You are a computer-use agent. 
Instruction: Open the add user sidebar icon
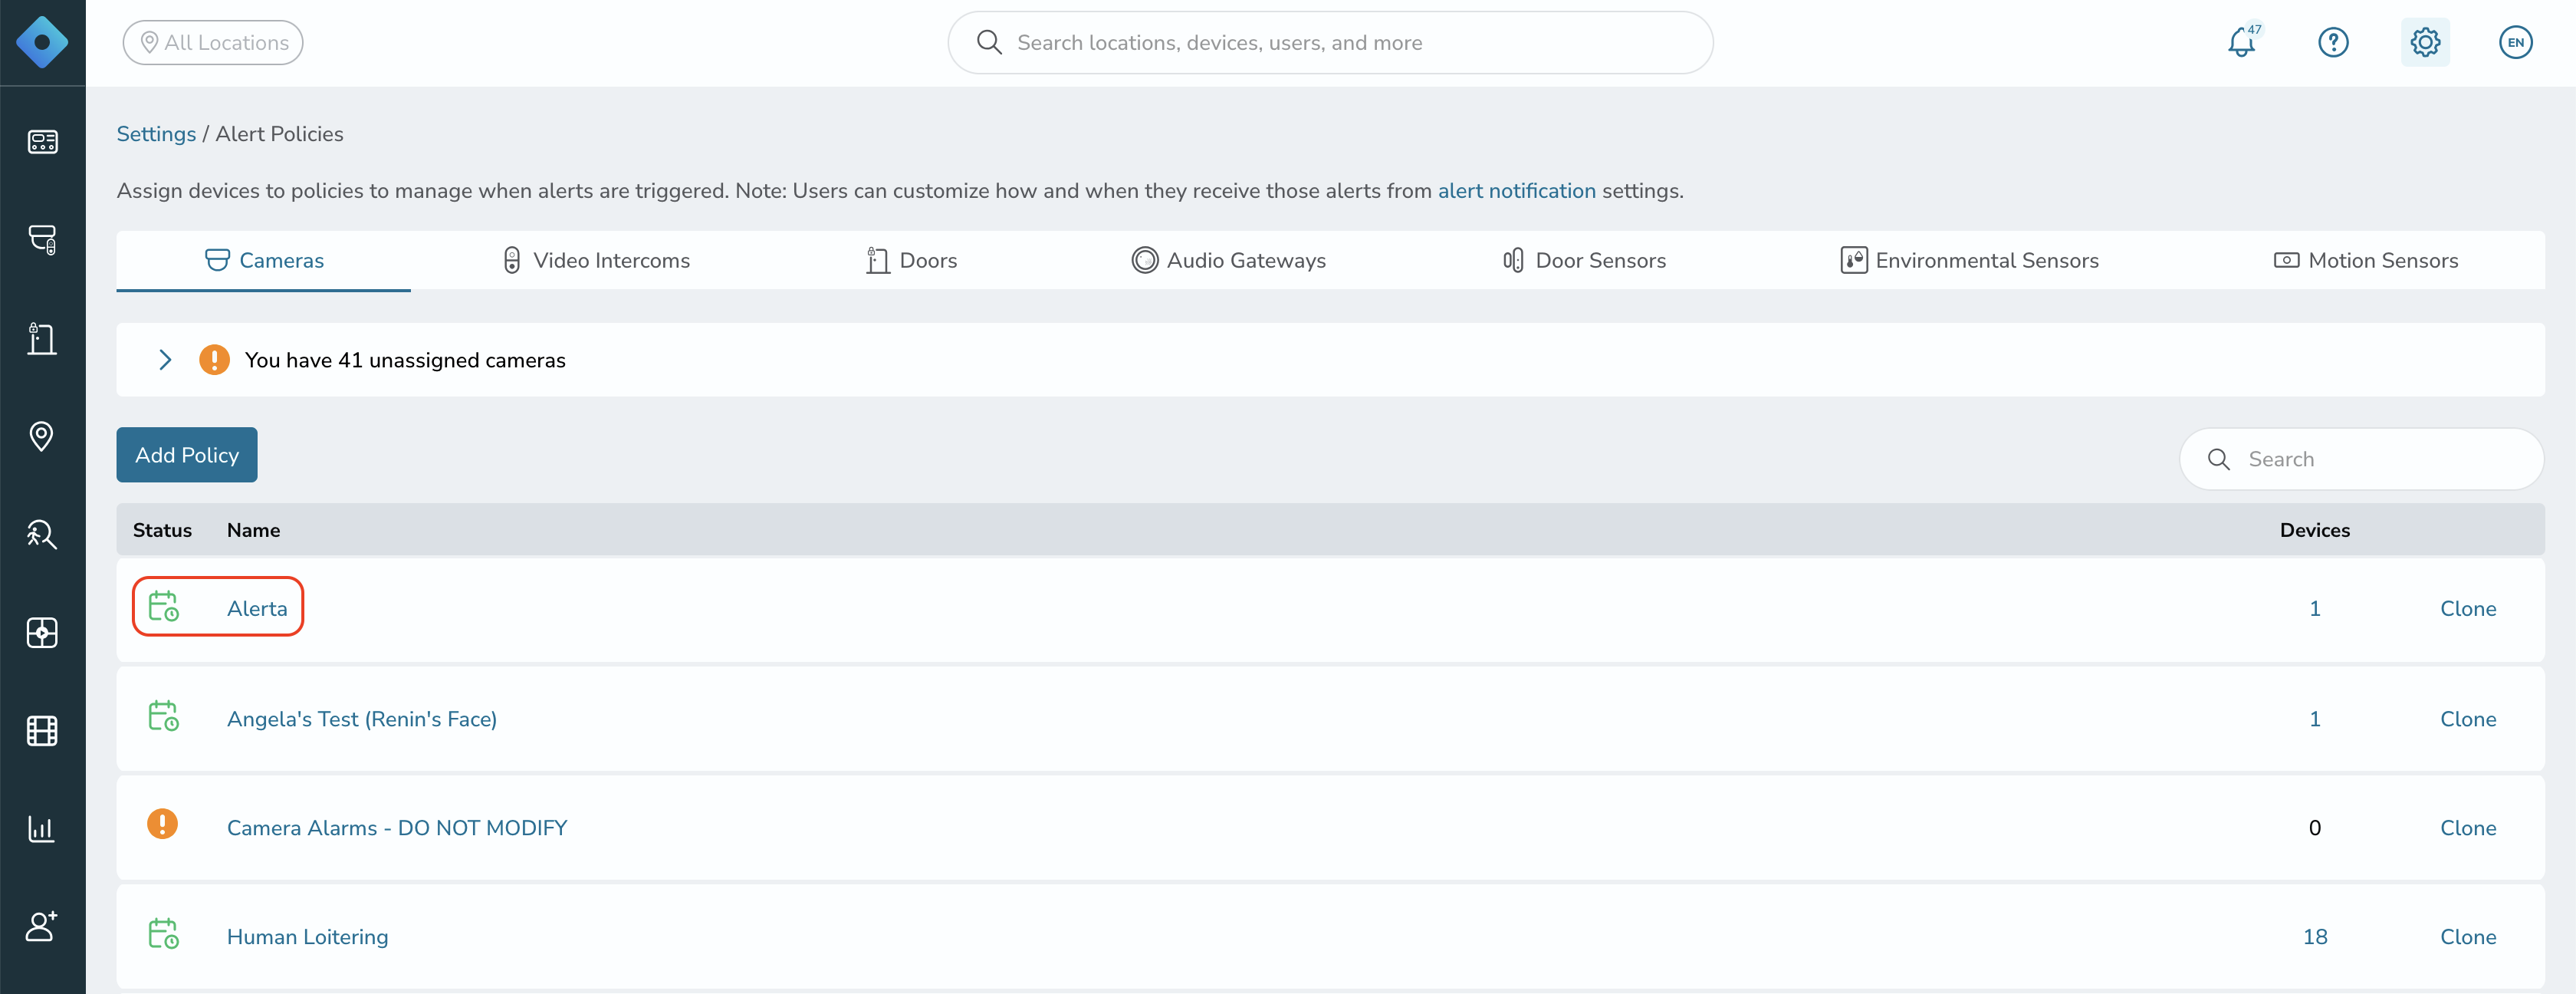pyautogui.click(x=42, y=926)
